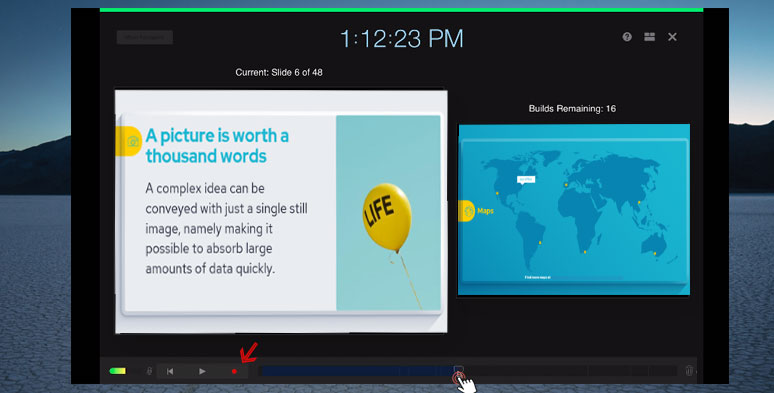Click the 1:12:23 PM clock display
The height and width of the screenshot is (393, 774).
coord(402,39)
